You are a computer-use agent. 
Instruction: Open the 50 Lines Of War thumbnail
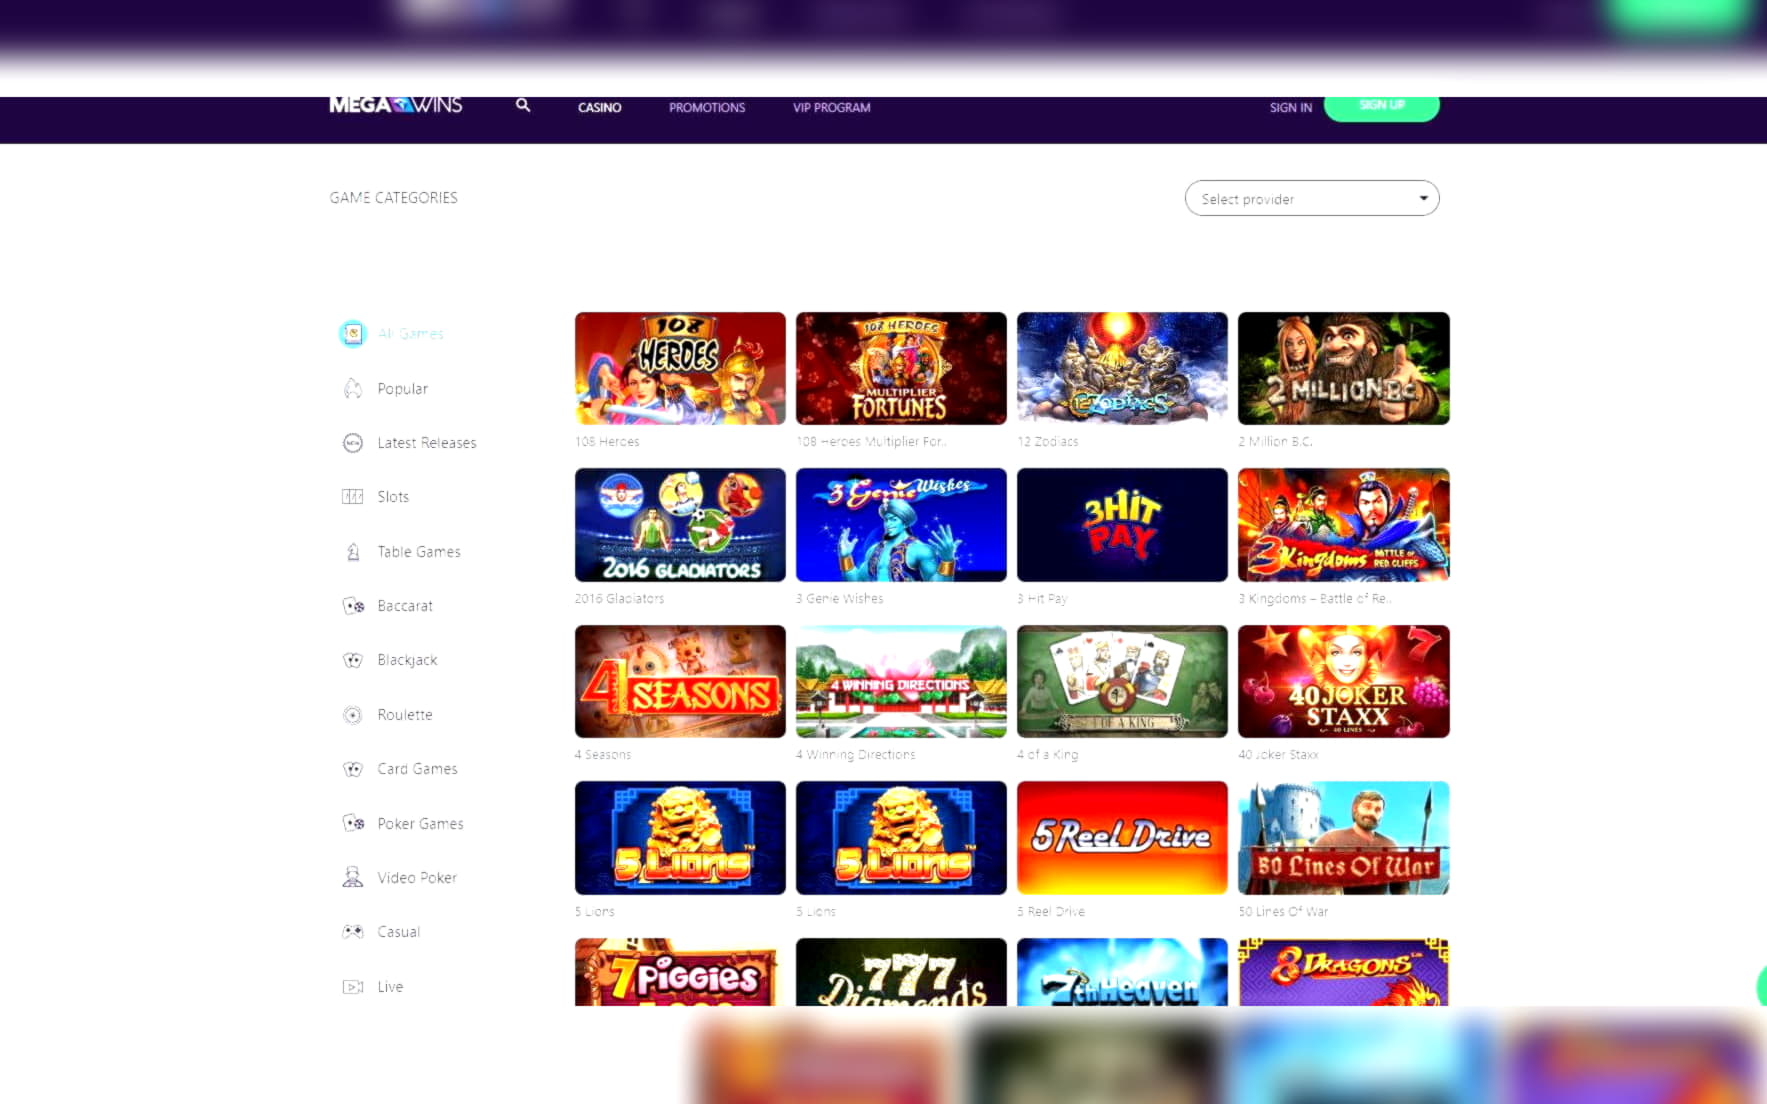[x=1344, y=838]
